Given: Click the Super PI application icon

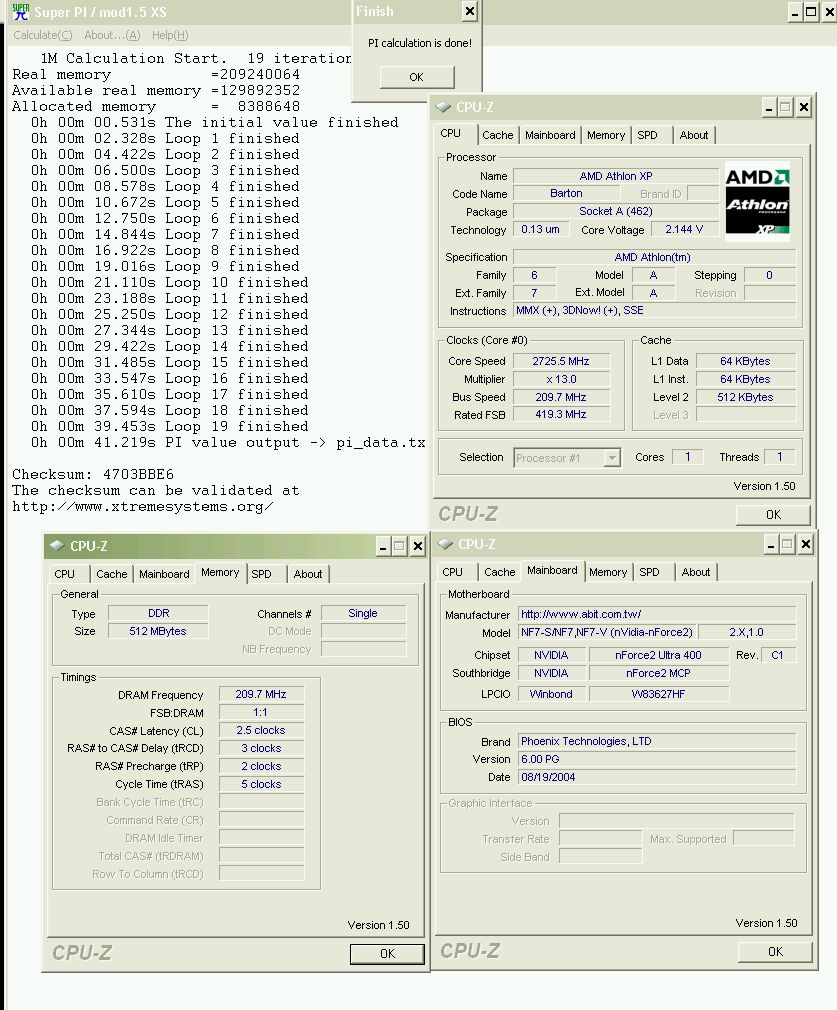Looking at the screenshot, I should pyautogui.click(x=21, y=12).
